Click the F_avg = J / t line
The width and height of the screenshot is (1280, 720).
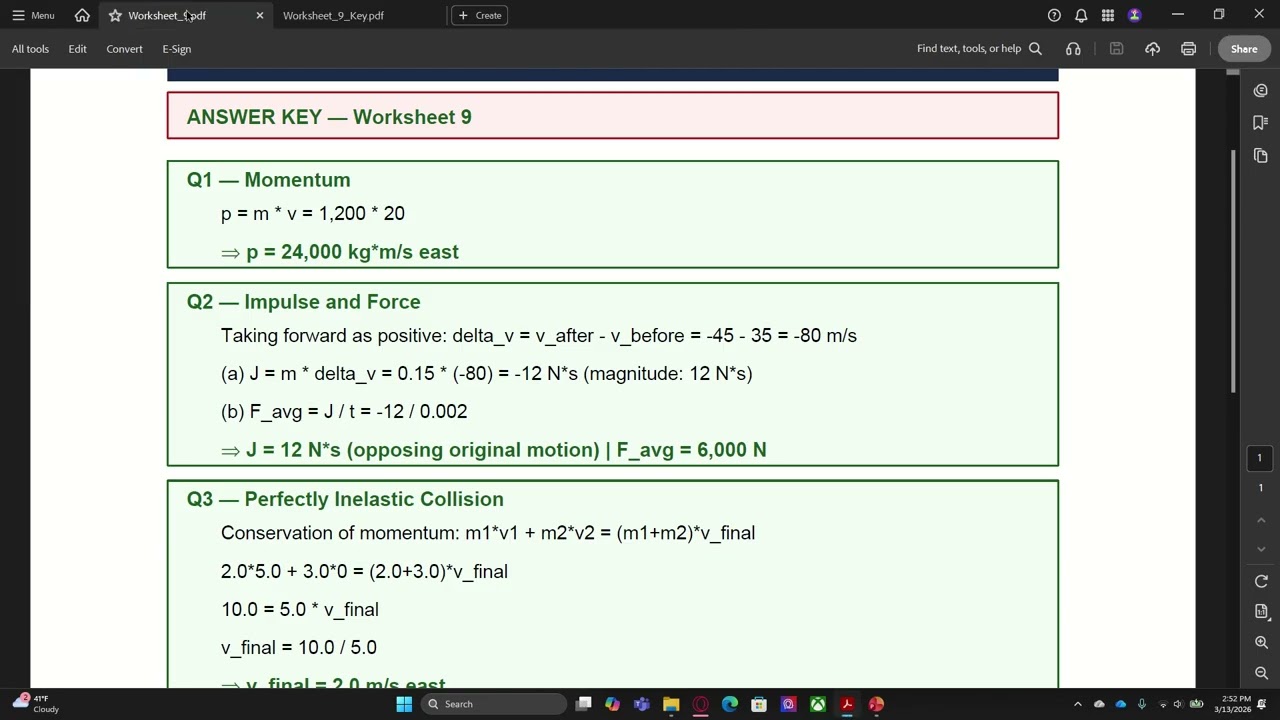coord(344,411)
